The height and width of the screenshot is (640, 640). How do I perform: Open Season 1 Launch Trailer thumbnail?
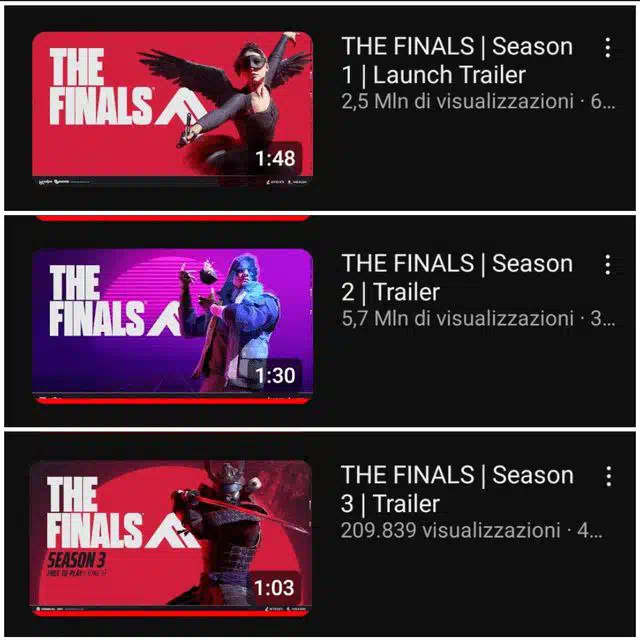click(173, 109)
